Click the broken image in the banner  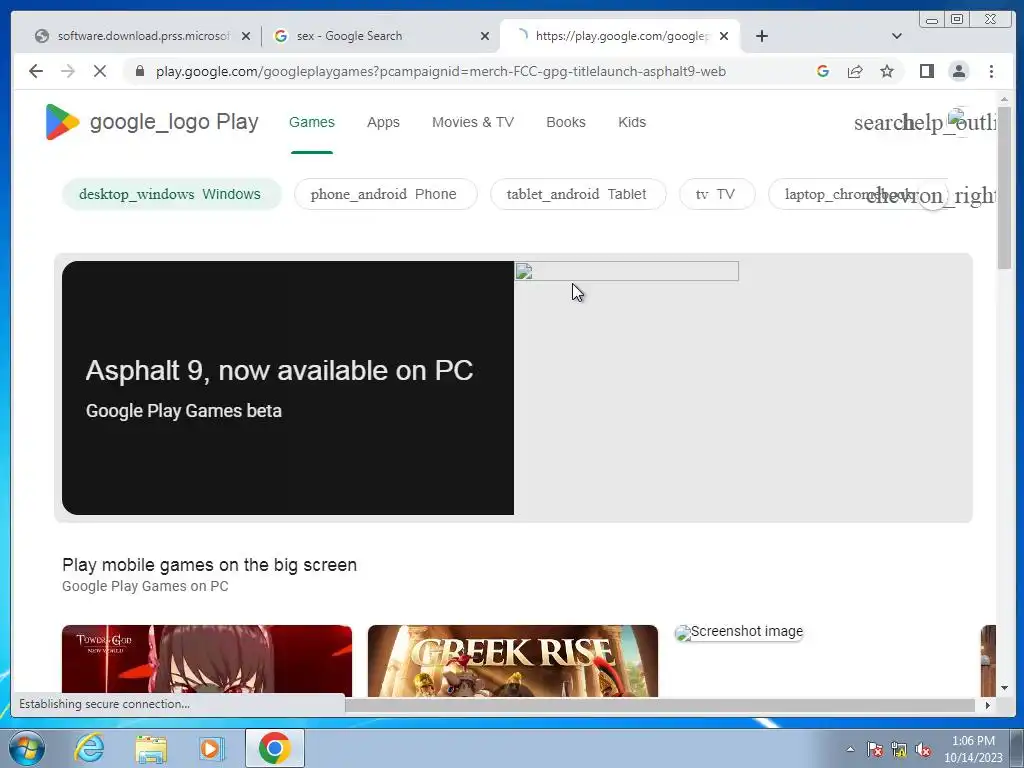pos(626,271)
